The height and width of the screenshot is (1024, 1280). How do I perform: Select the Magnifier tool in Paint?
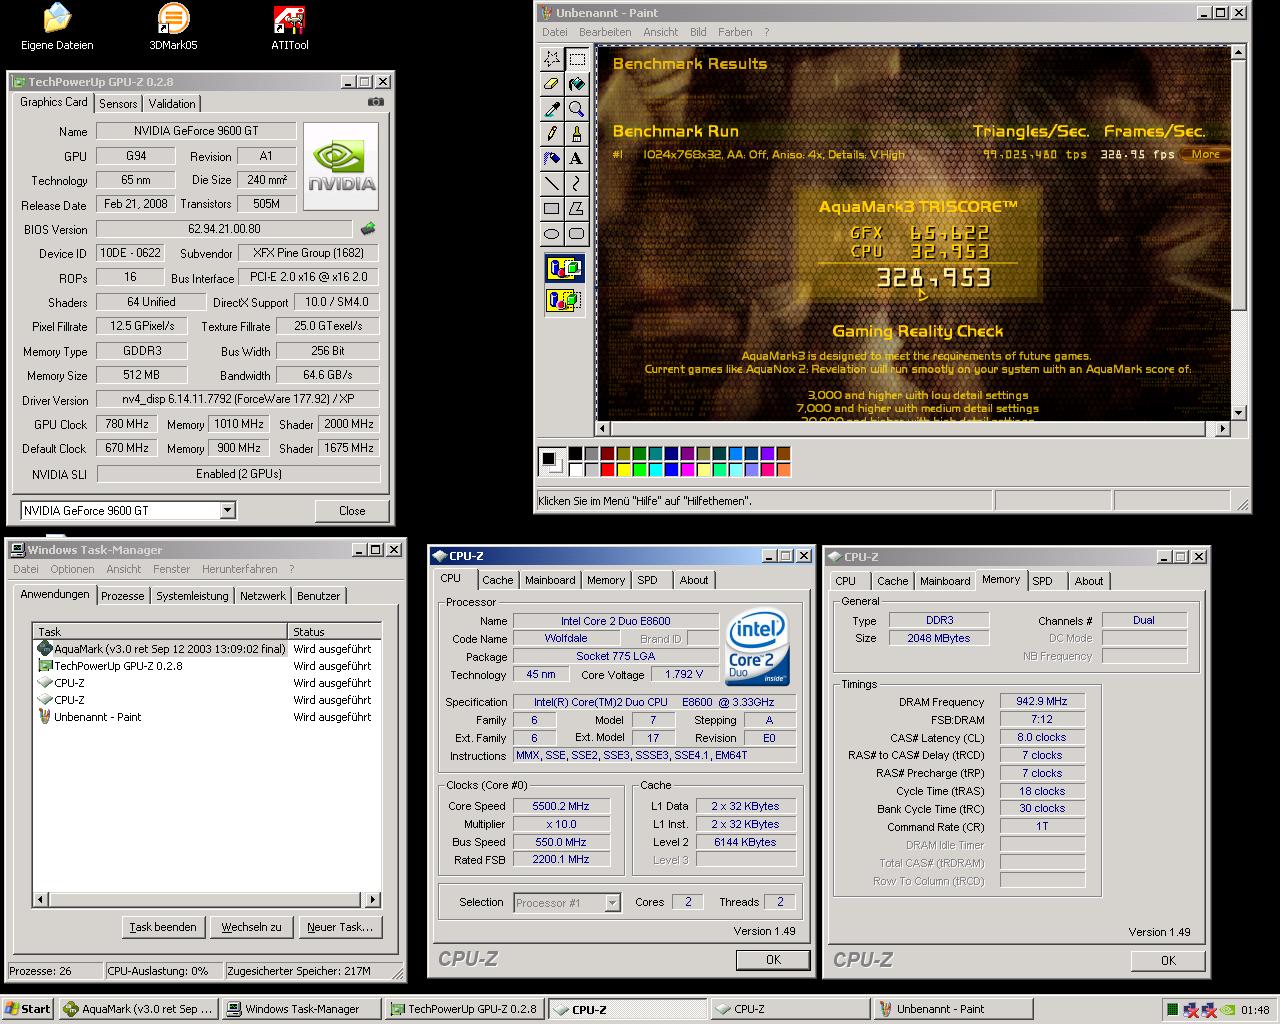pyautogui.click(x=577, y=109)
